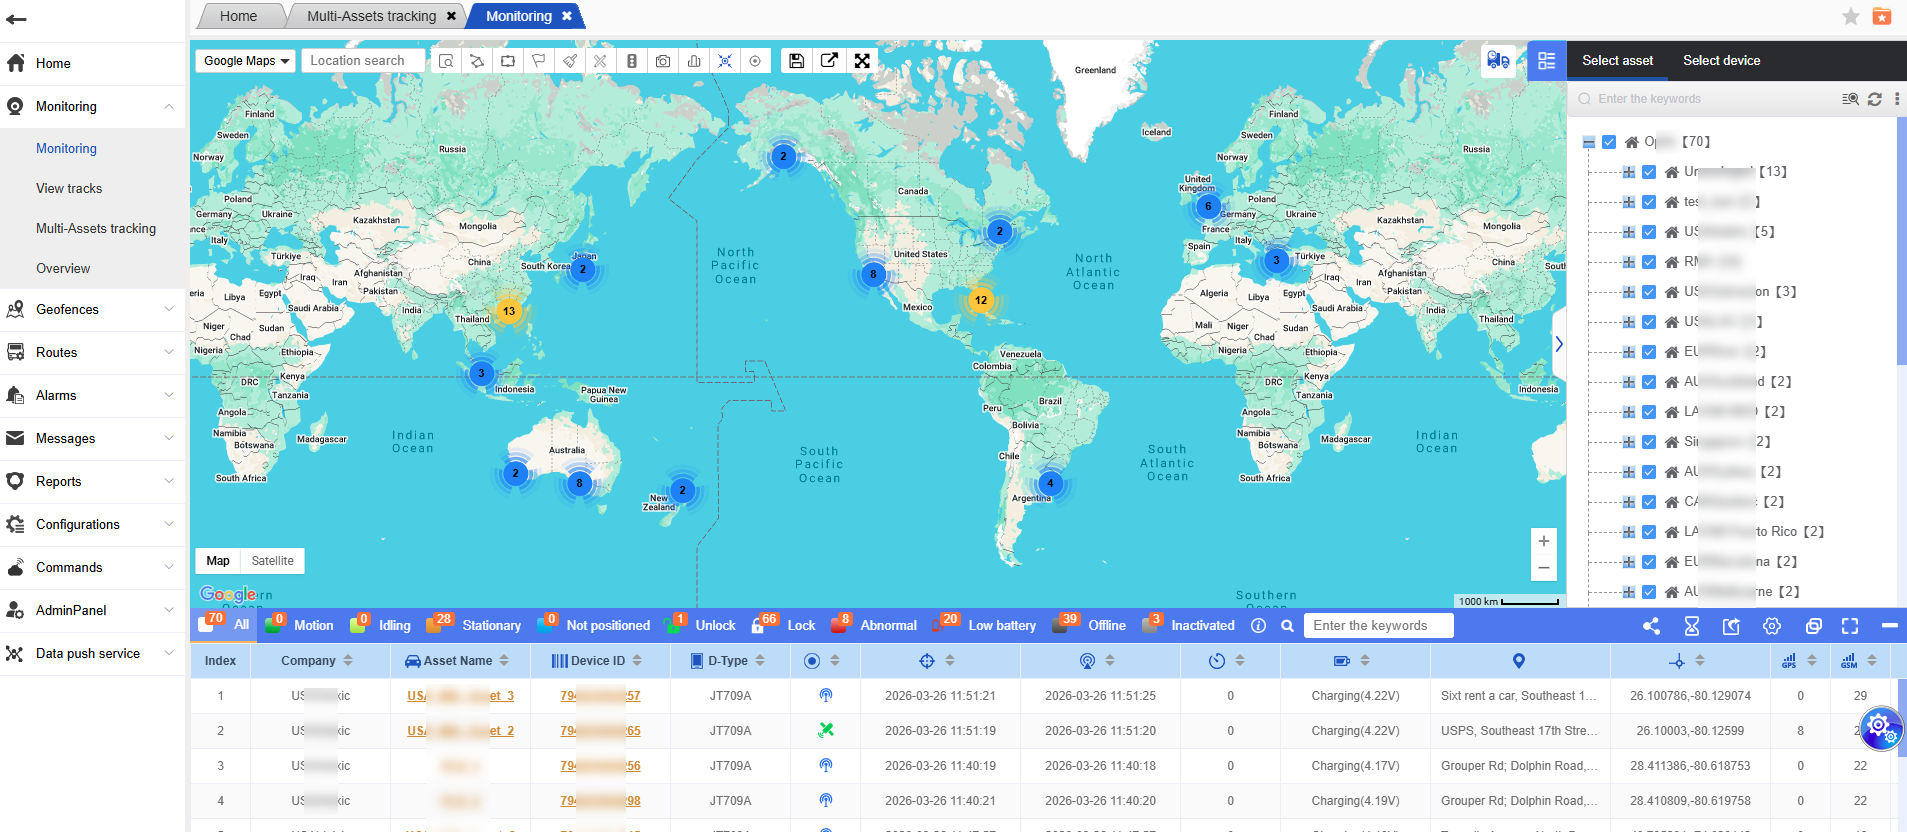The width and height of the screenshot is (1907, 832).
Task: Uncheck the root organization checkbox with 70 assets
Action: pyautogui.click(x=1609, y=142)
